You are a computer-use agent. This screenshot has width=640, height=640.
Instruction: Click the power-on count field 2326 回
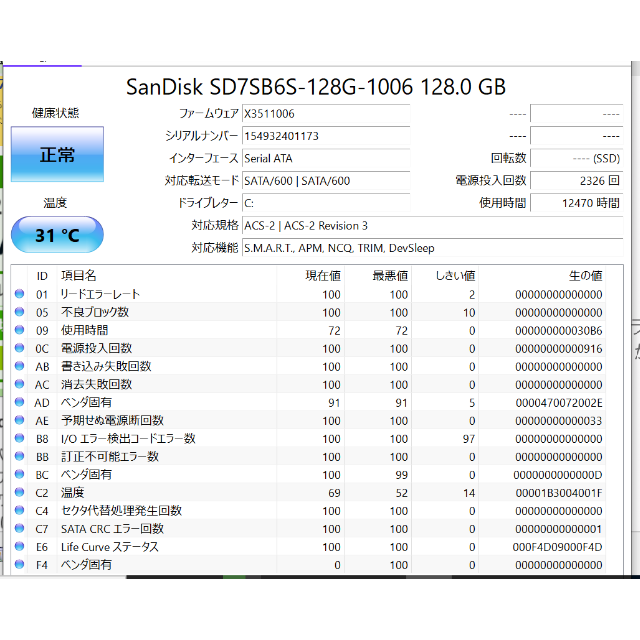[577, 181]
